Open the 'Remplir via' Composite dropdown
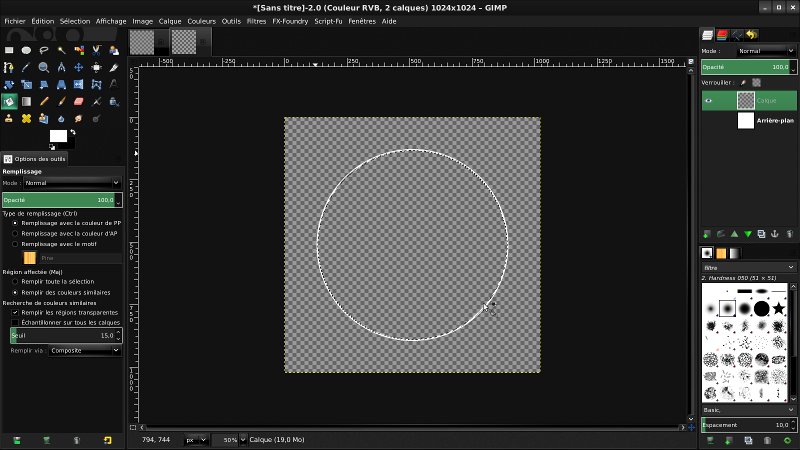Image resolution: width=800 pixels, height=450 pixels. pos(85,351)
